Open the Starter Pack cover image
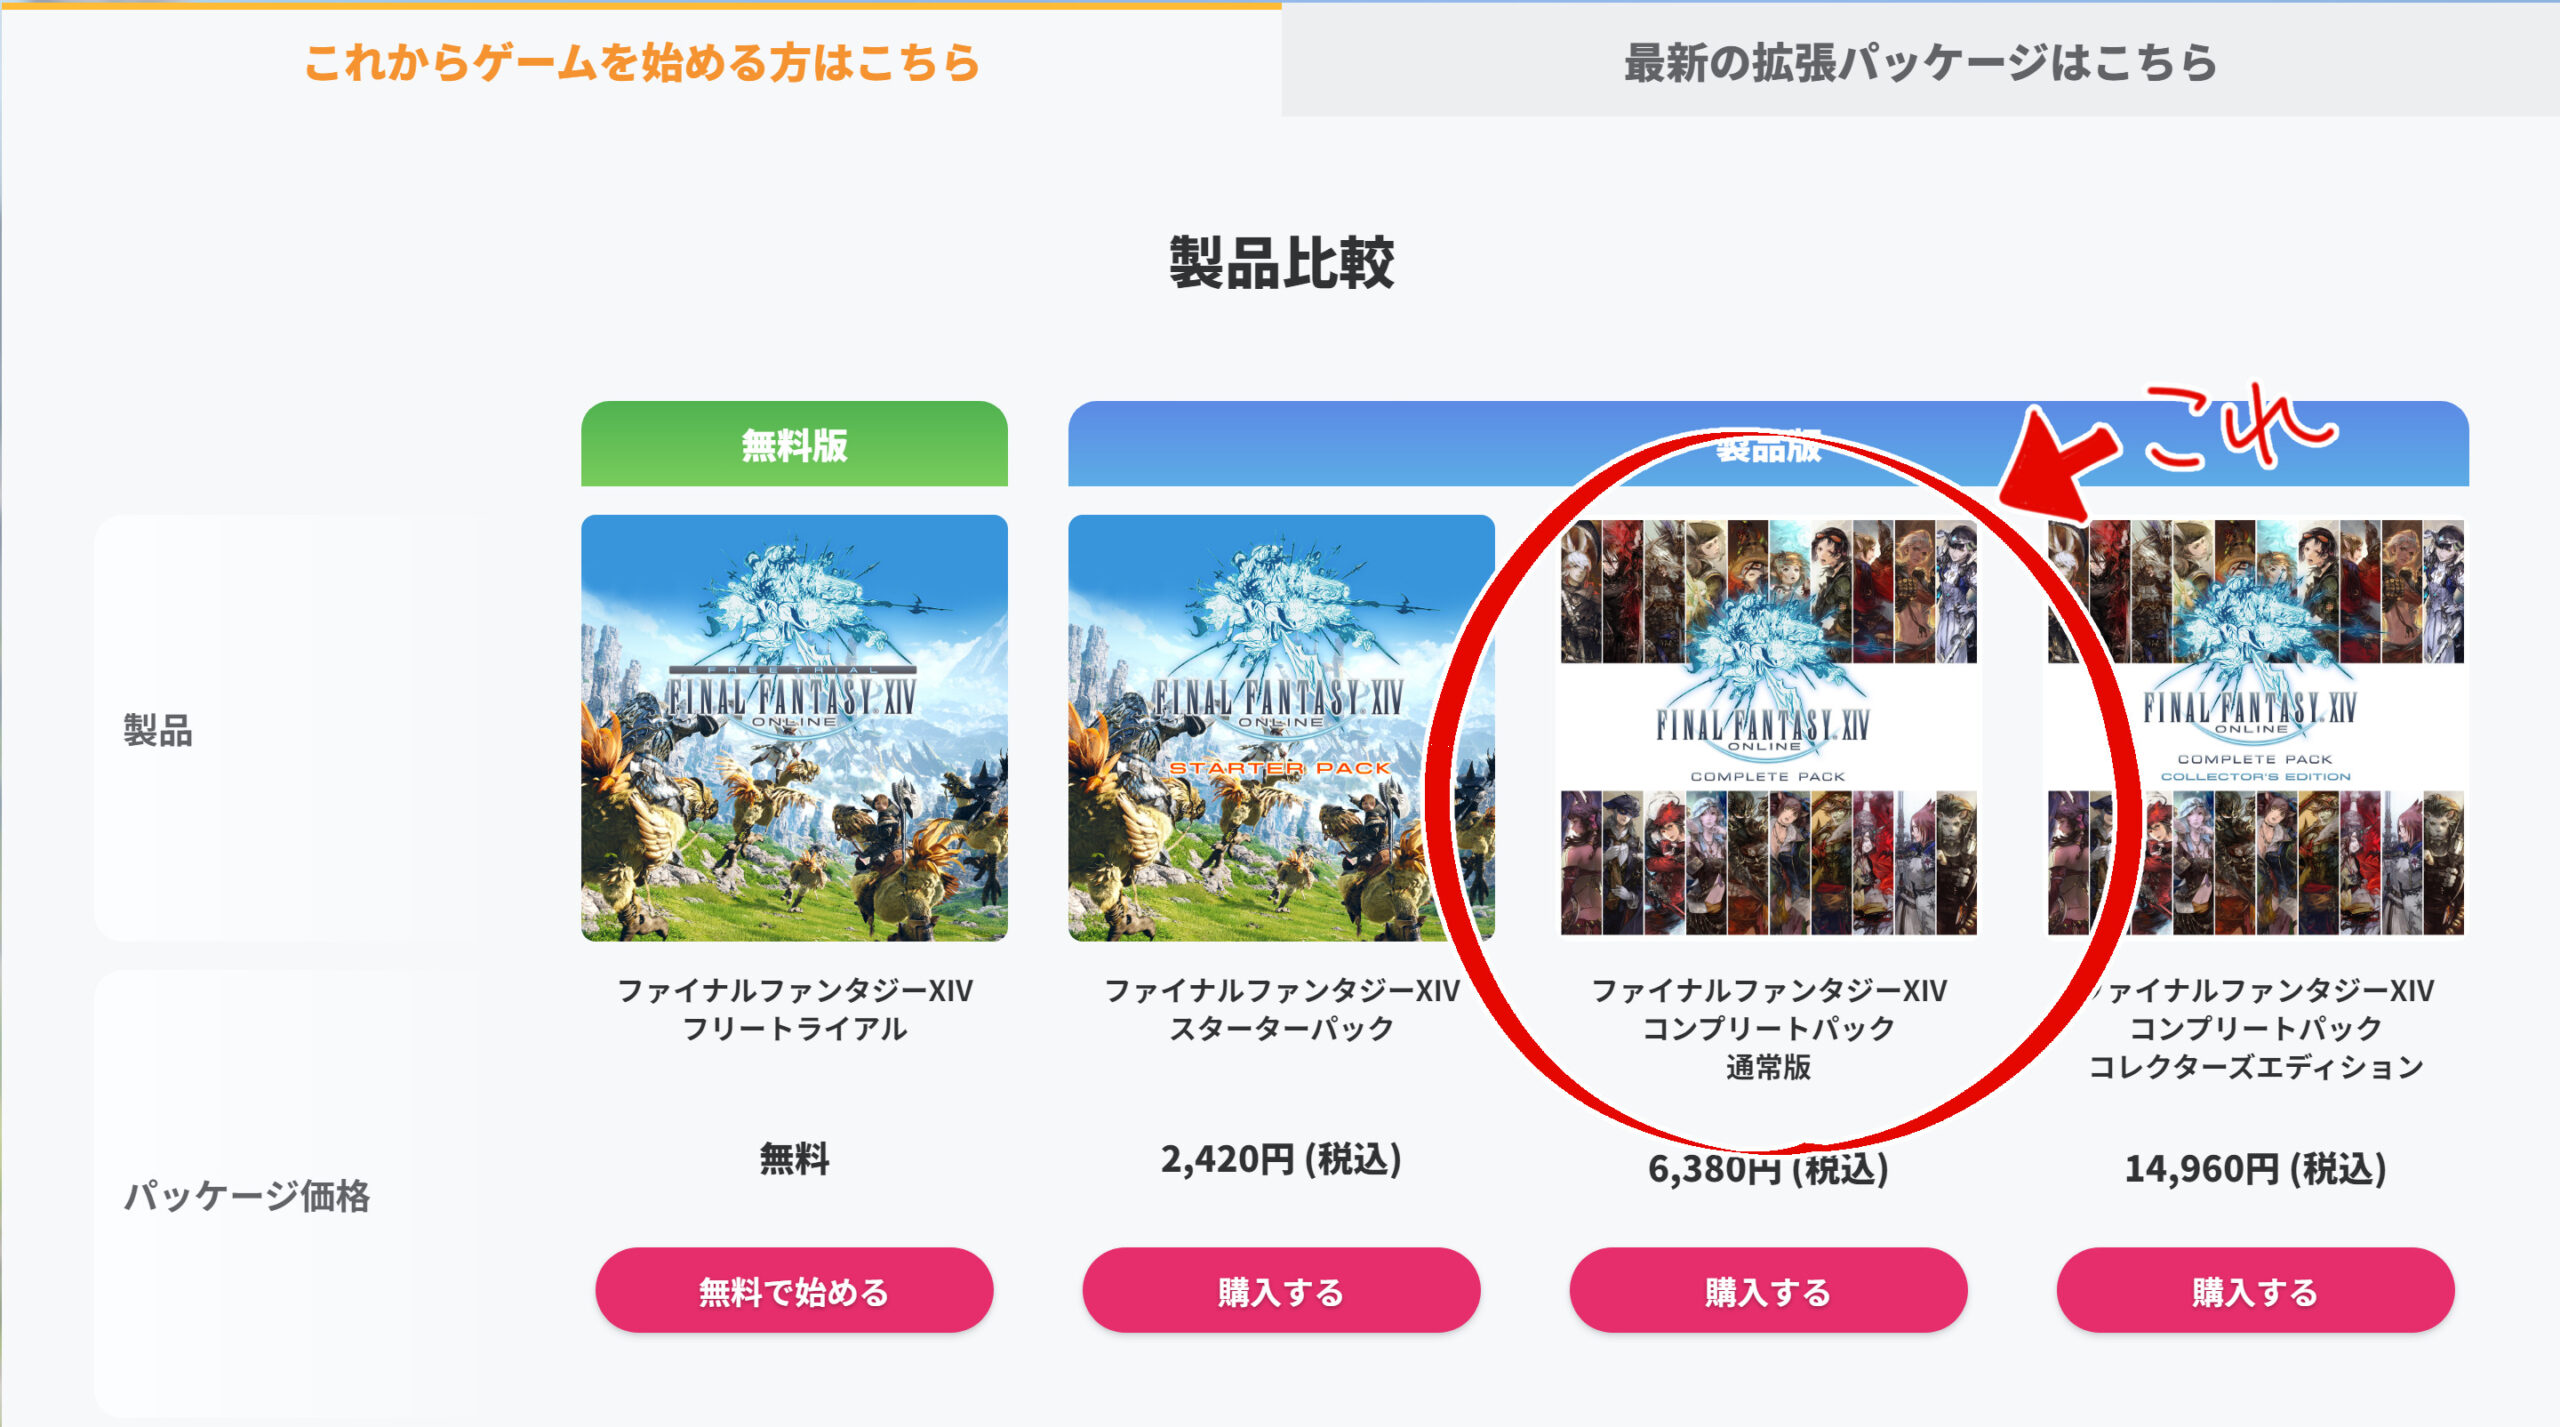The width and height of the screenshot is (2560, 1427). click(1281, 728)
